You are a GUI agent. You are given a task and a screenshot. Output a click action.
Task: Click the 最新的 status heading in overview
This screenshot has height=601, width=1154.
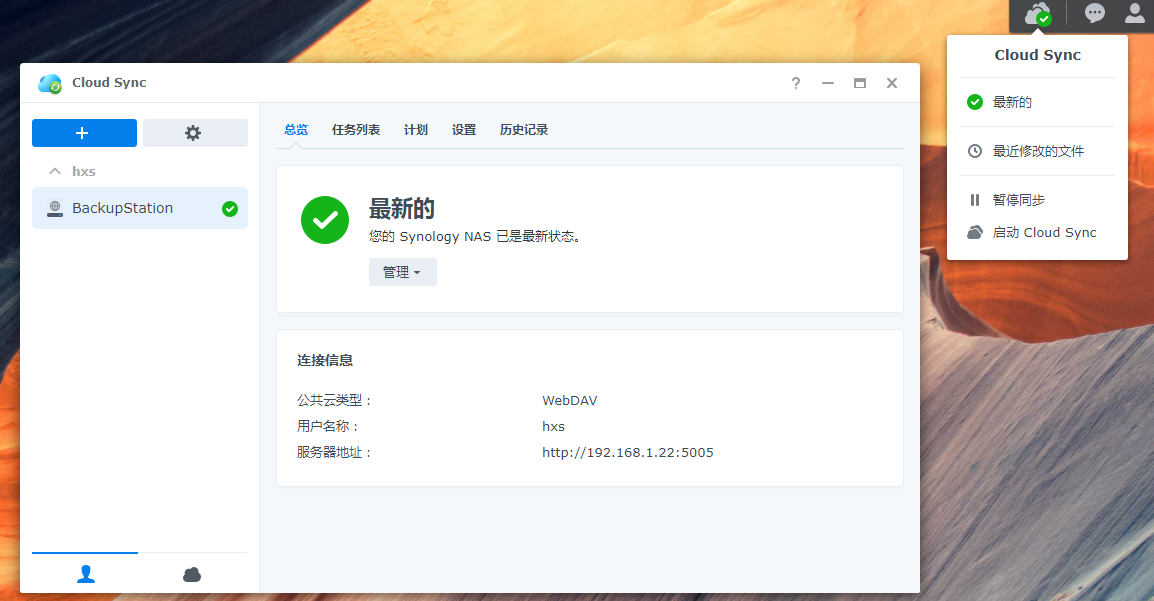tap(402, 209)
